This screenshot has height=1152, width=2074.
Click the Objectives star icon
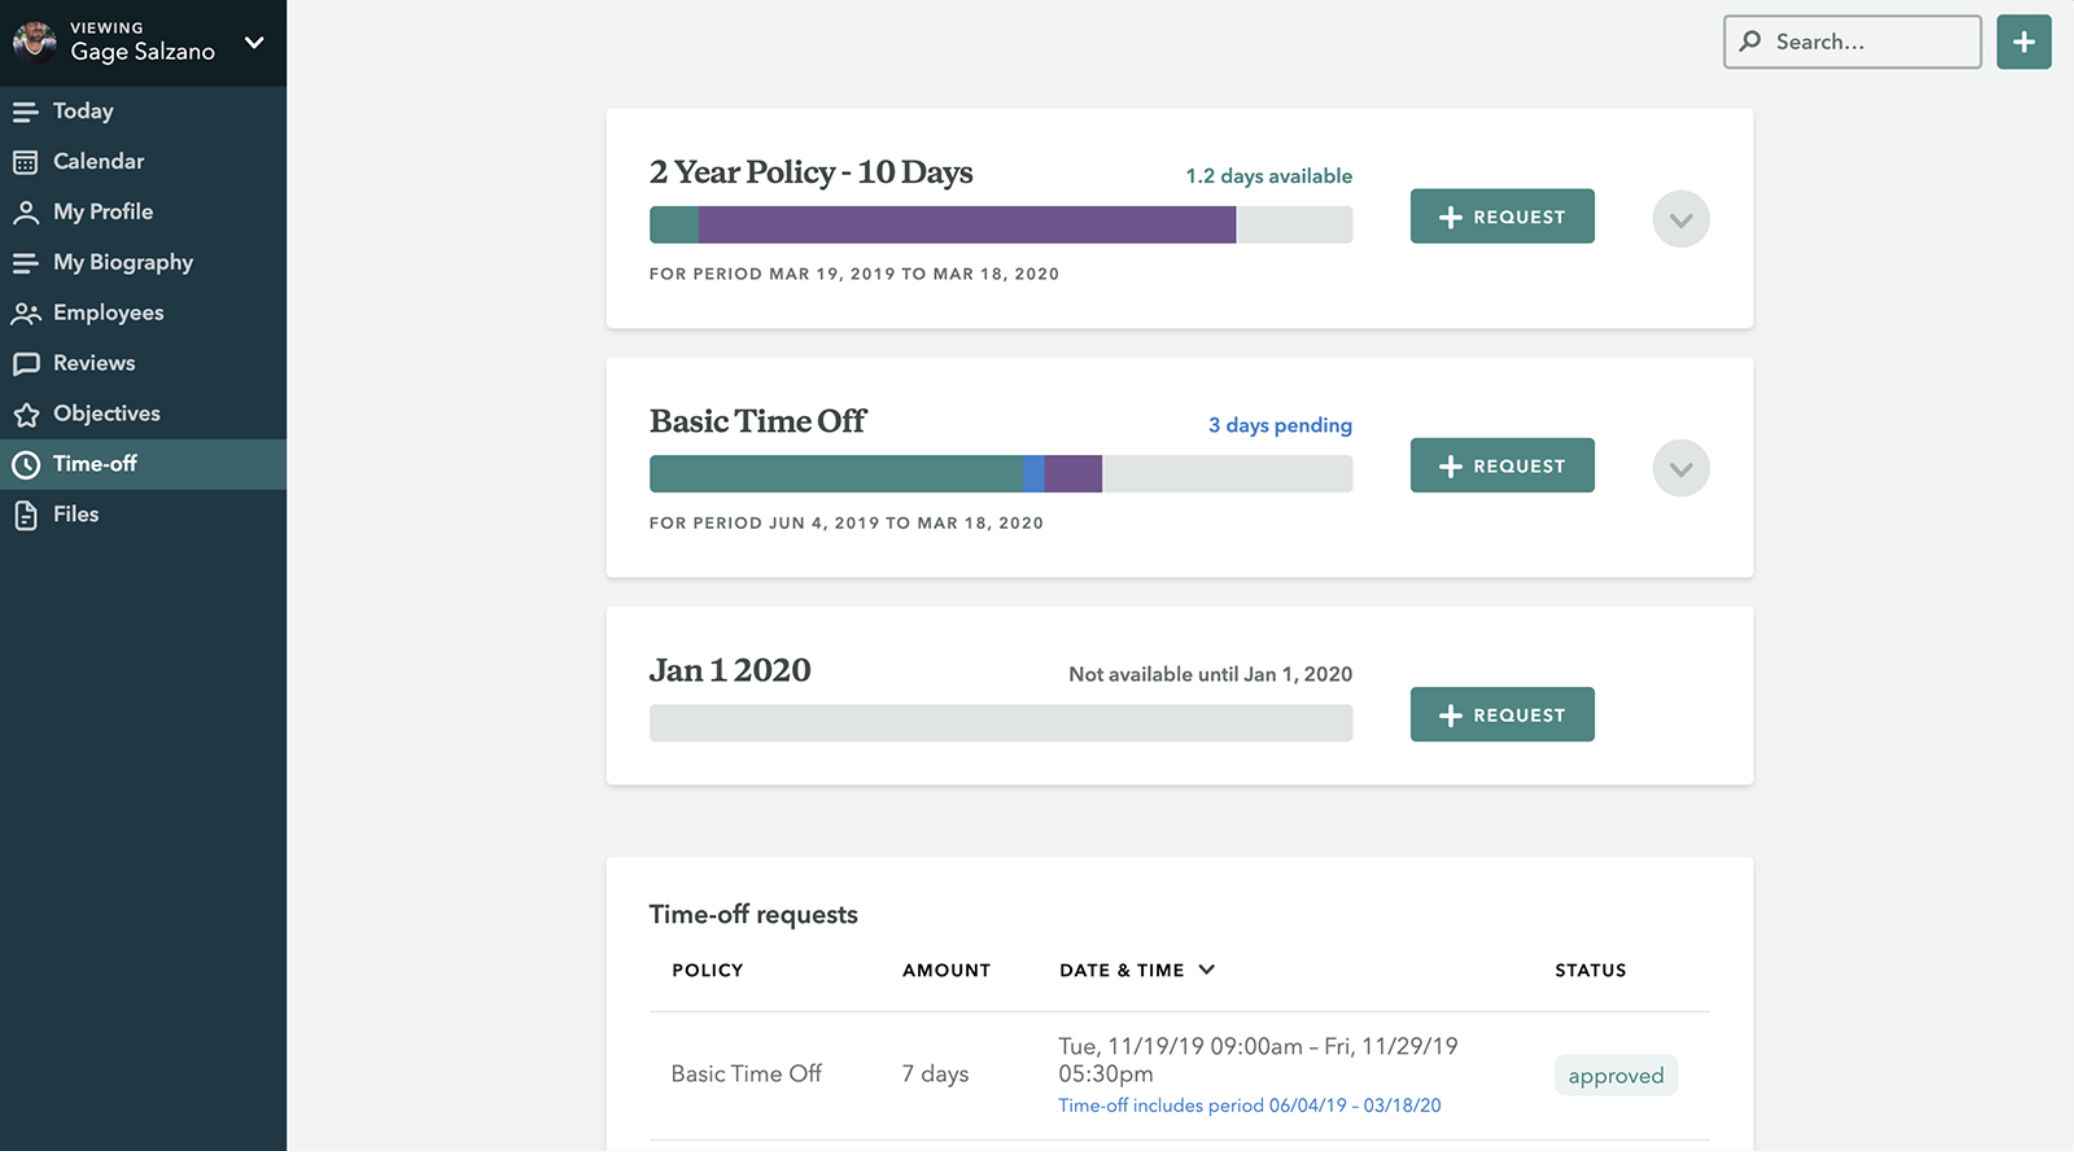(x=26, y=414)
